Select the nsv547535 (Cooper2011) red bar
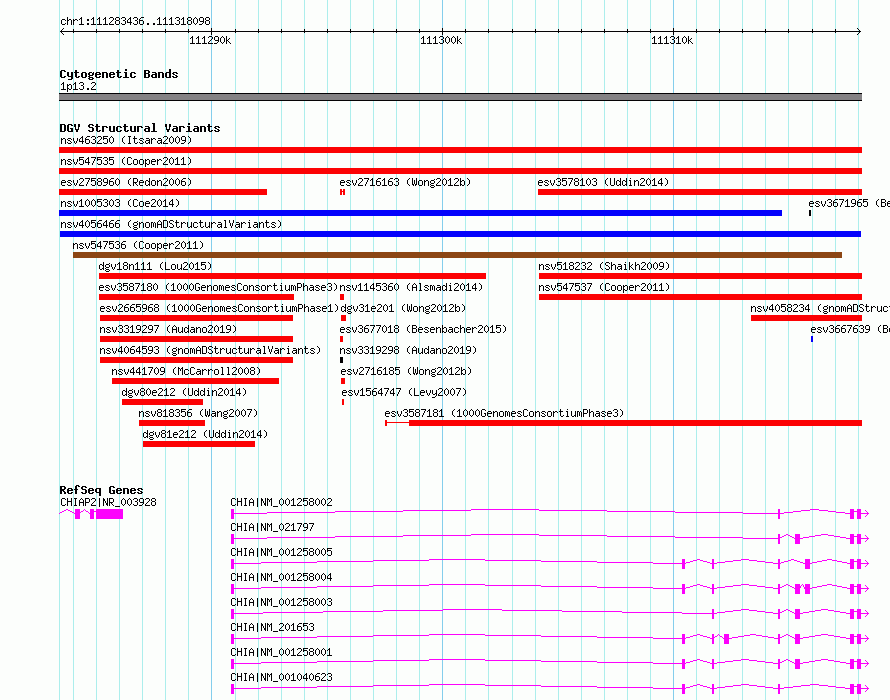The image size is (890, 700). tap(460, 171)
